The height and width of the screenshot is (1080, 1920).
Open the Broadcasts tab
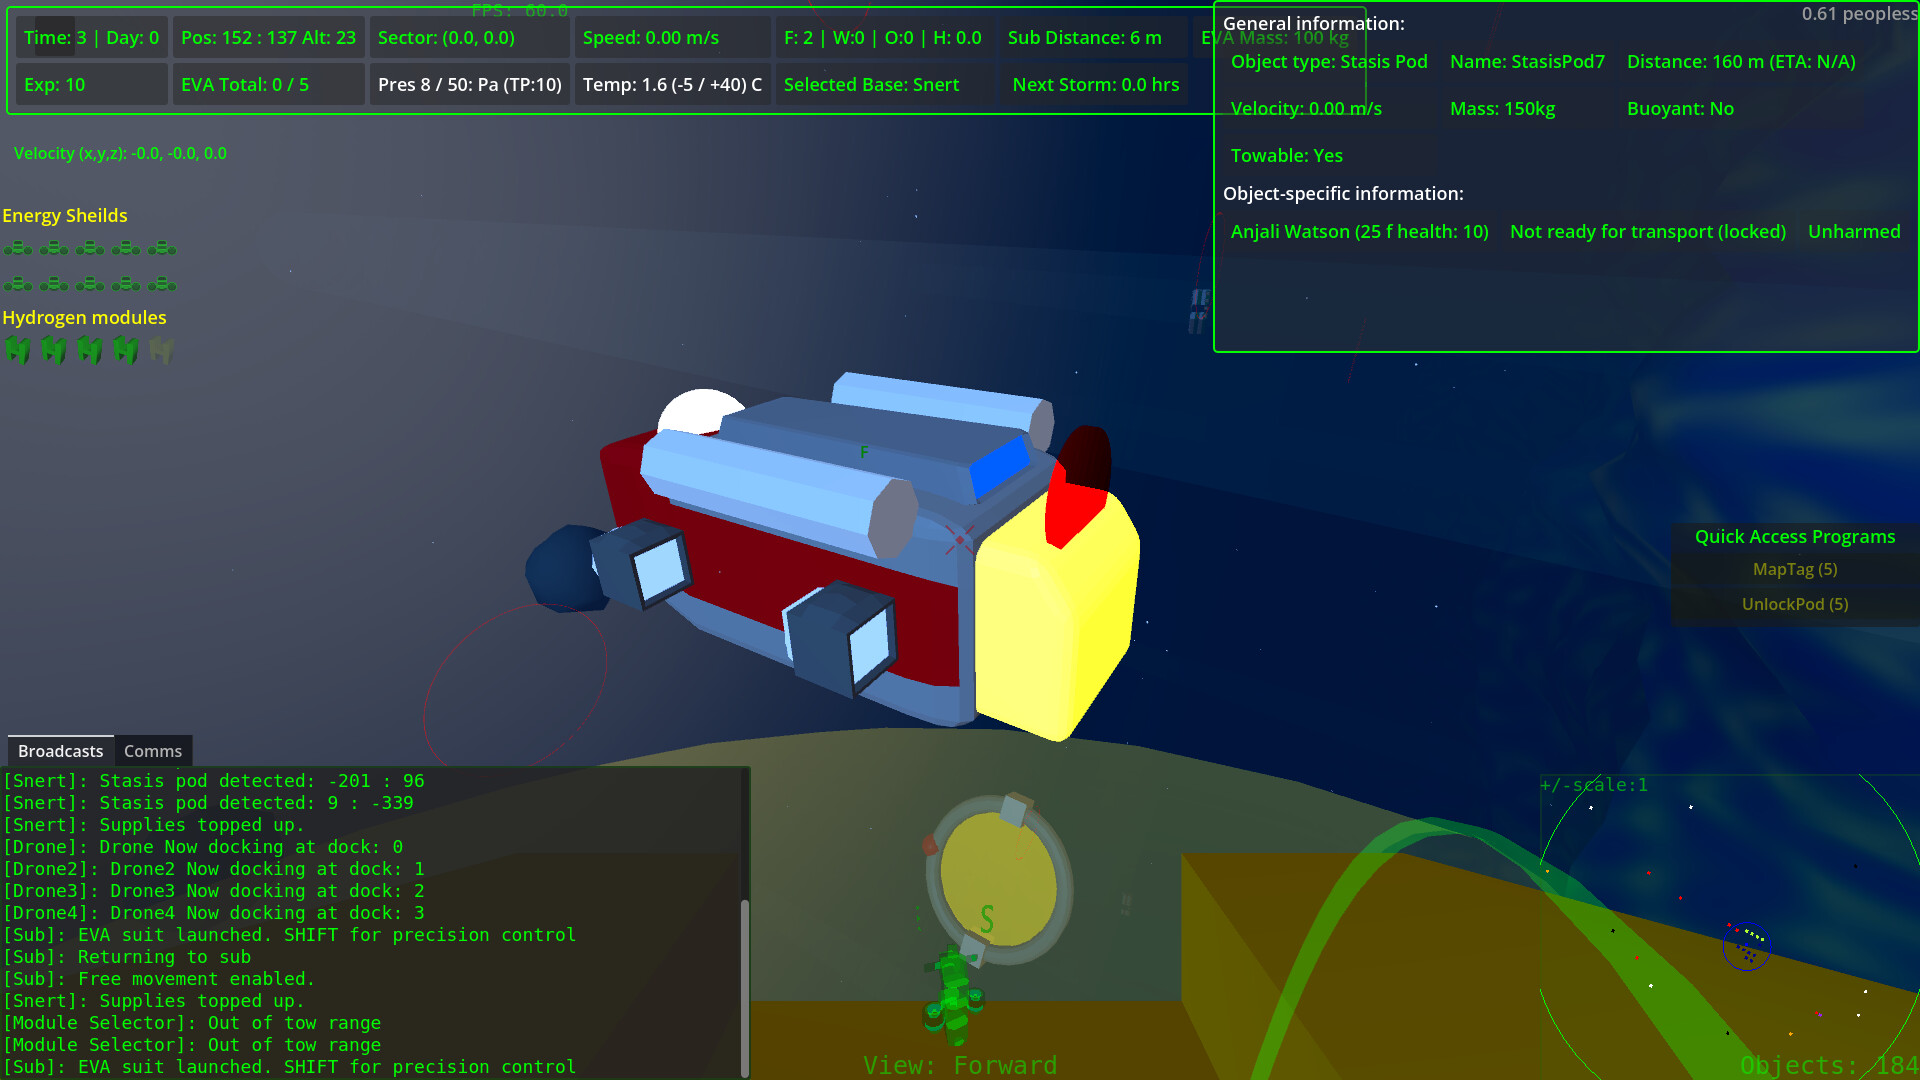click(x=60, y=751)
